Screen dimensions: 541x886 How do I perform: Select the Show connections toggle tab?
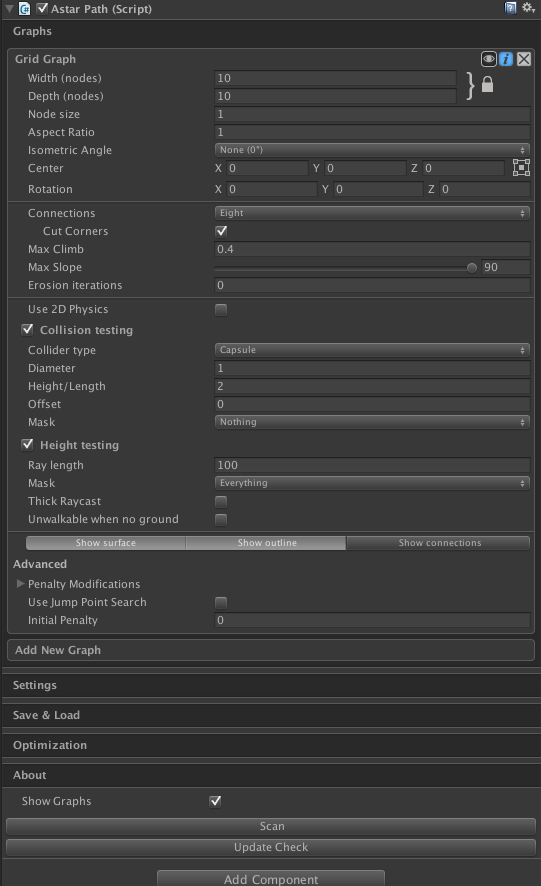439,543
